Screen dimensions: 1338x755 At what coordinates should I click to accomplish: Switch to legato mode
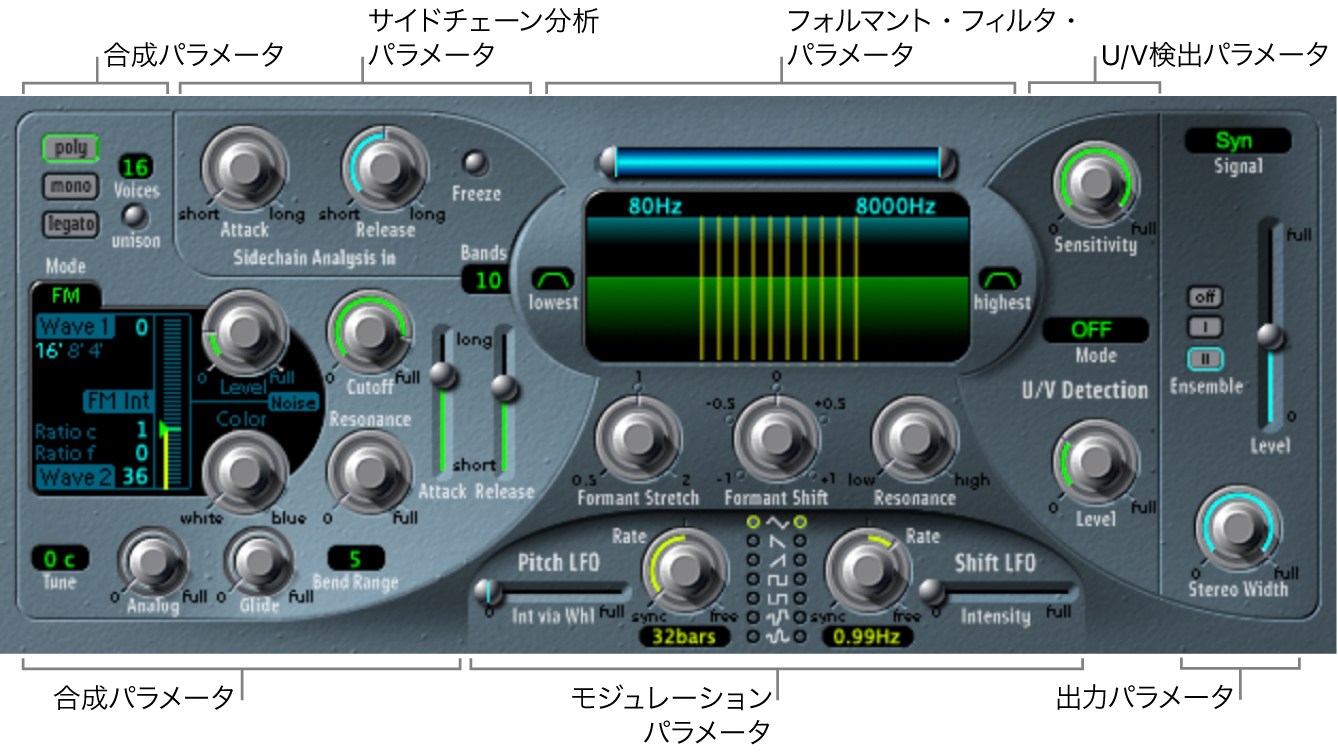coord(70,224)
